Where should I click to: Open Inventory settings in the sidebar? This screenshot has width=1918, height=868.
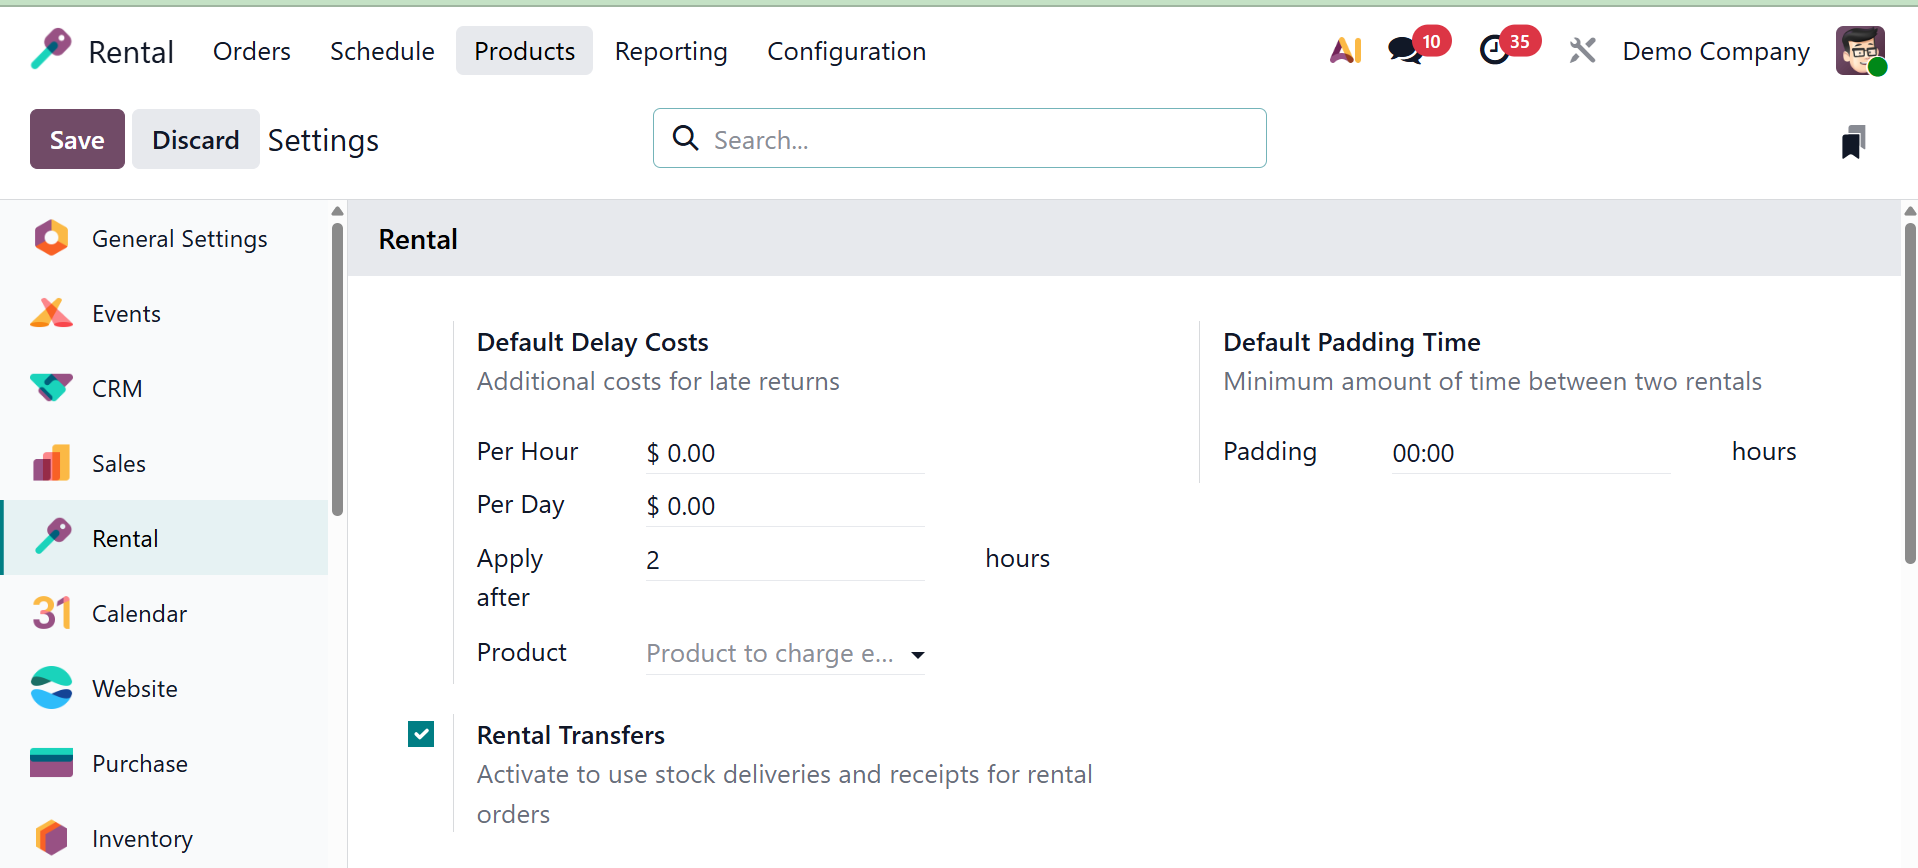tap(142, 839)
